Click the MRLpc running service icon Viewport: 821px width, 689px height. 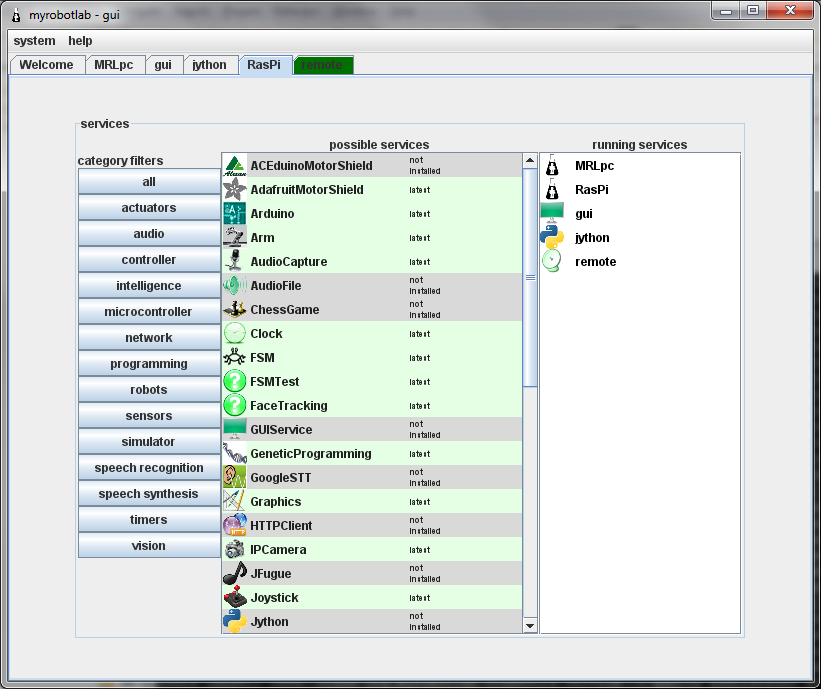tap(552, 165)
